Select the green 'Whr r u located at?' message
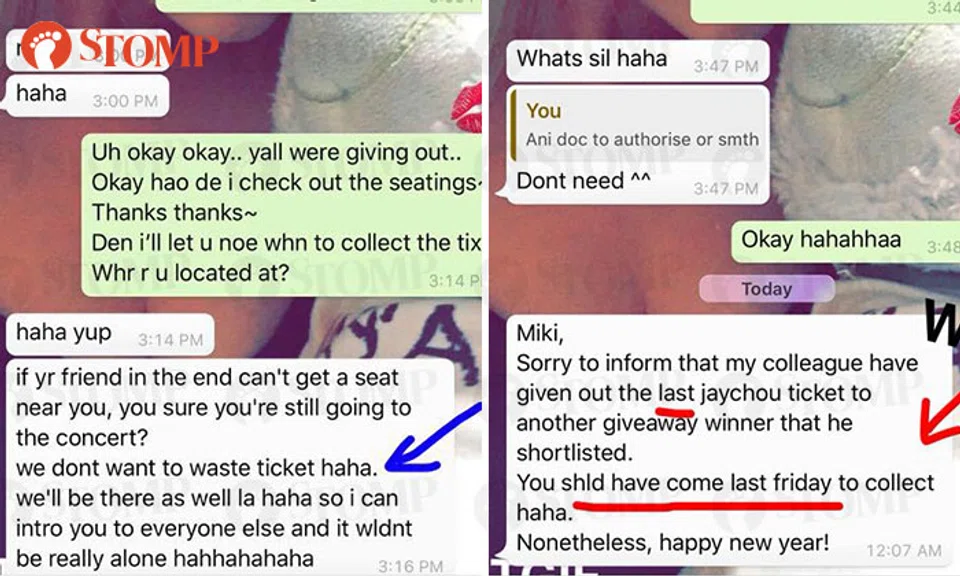The height and width of the screenshot is (576, 960). [190, 272]
